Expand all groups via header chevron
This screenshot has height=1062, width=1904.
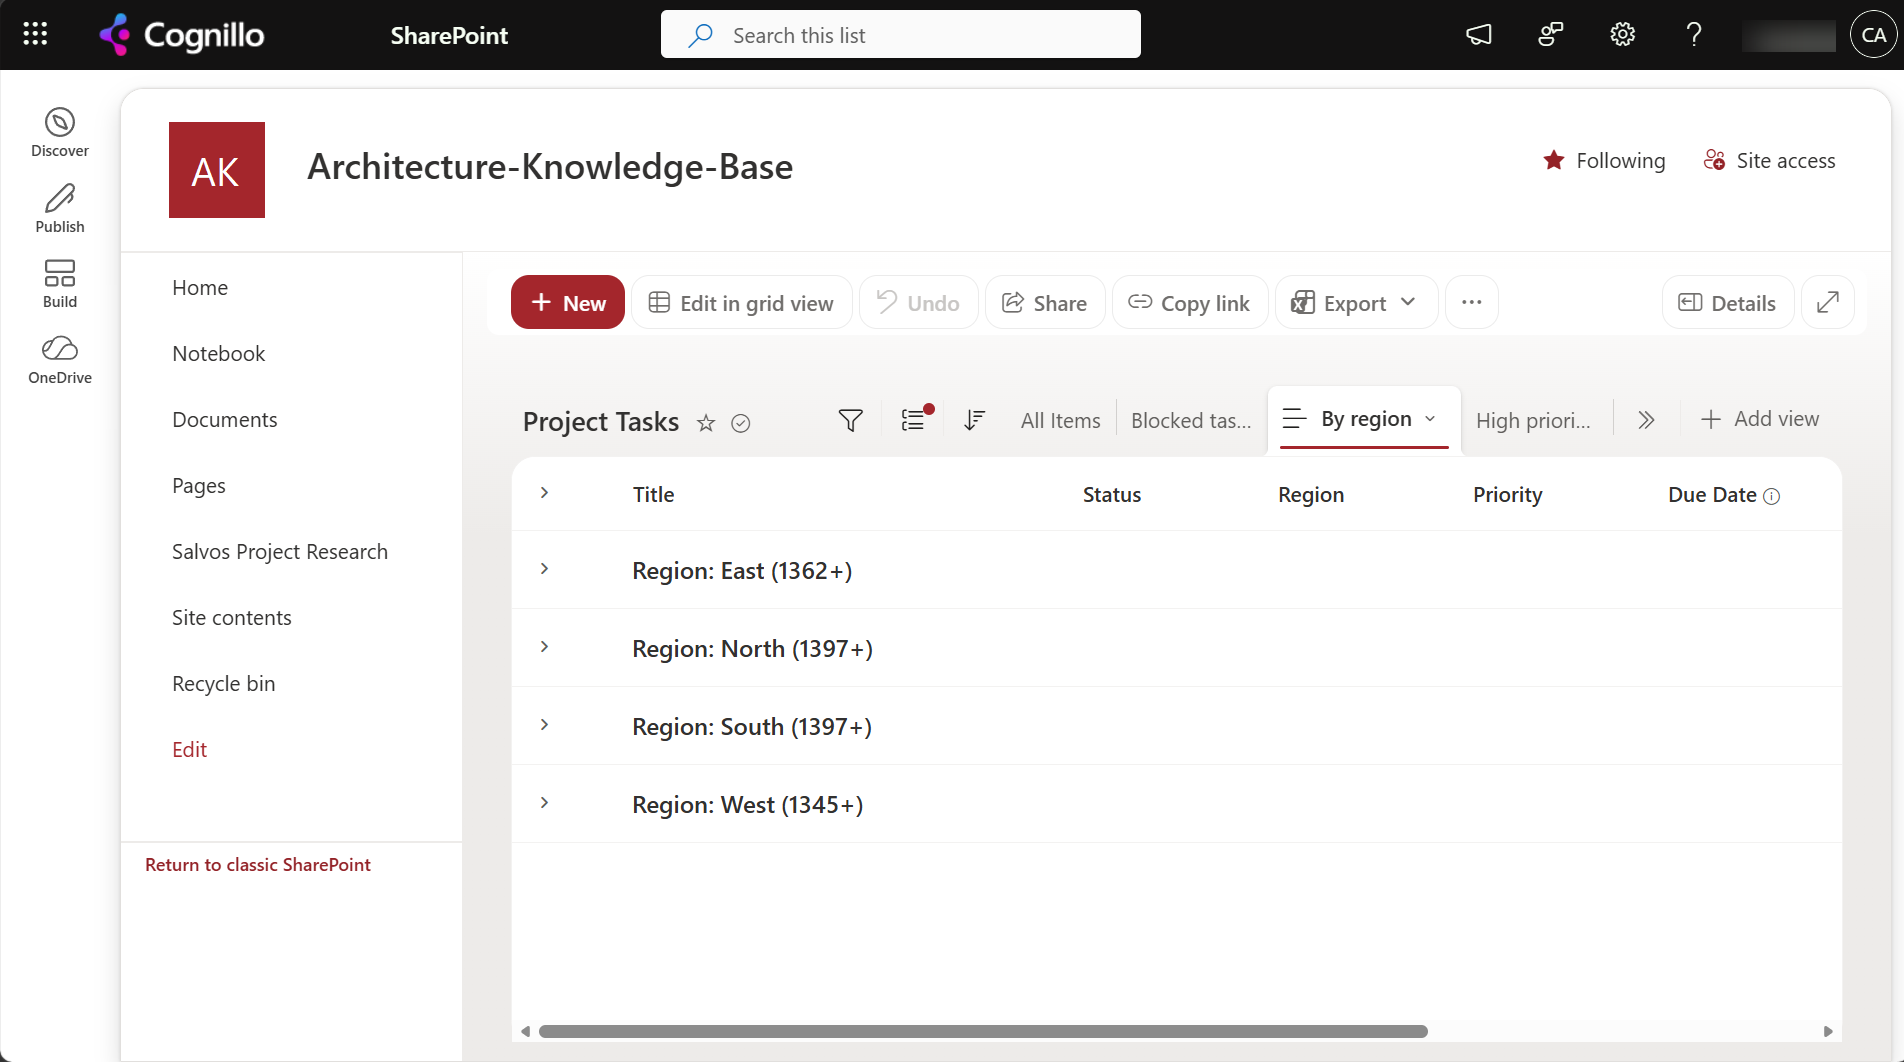click(544, 492)
